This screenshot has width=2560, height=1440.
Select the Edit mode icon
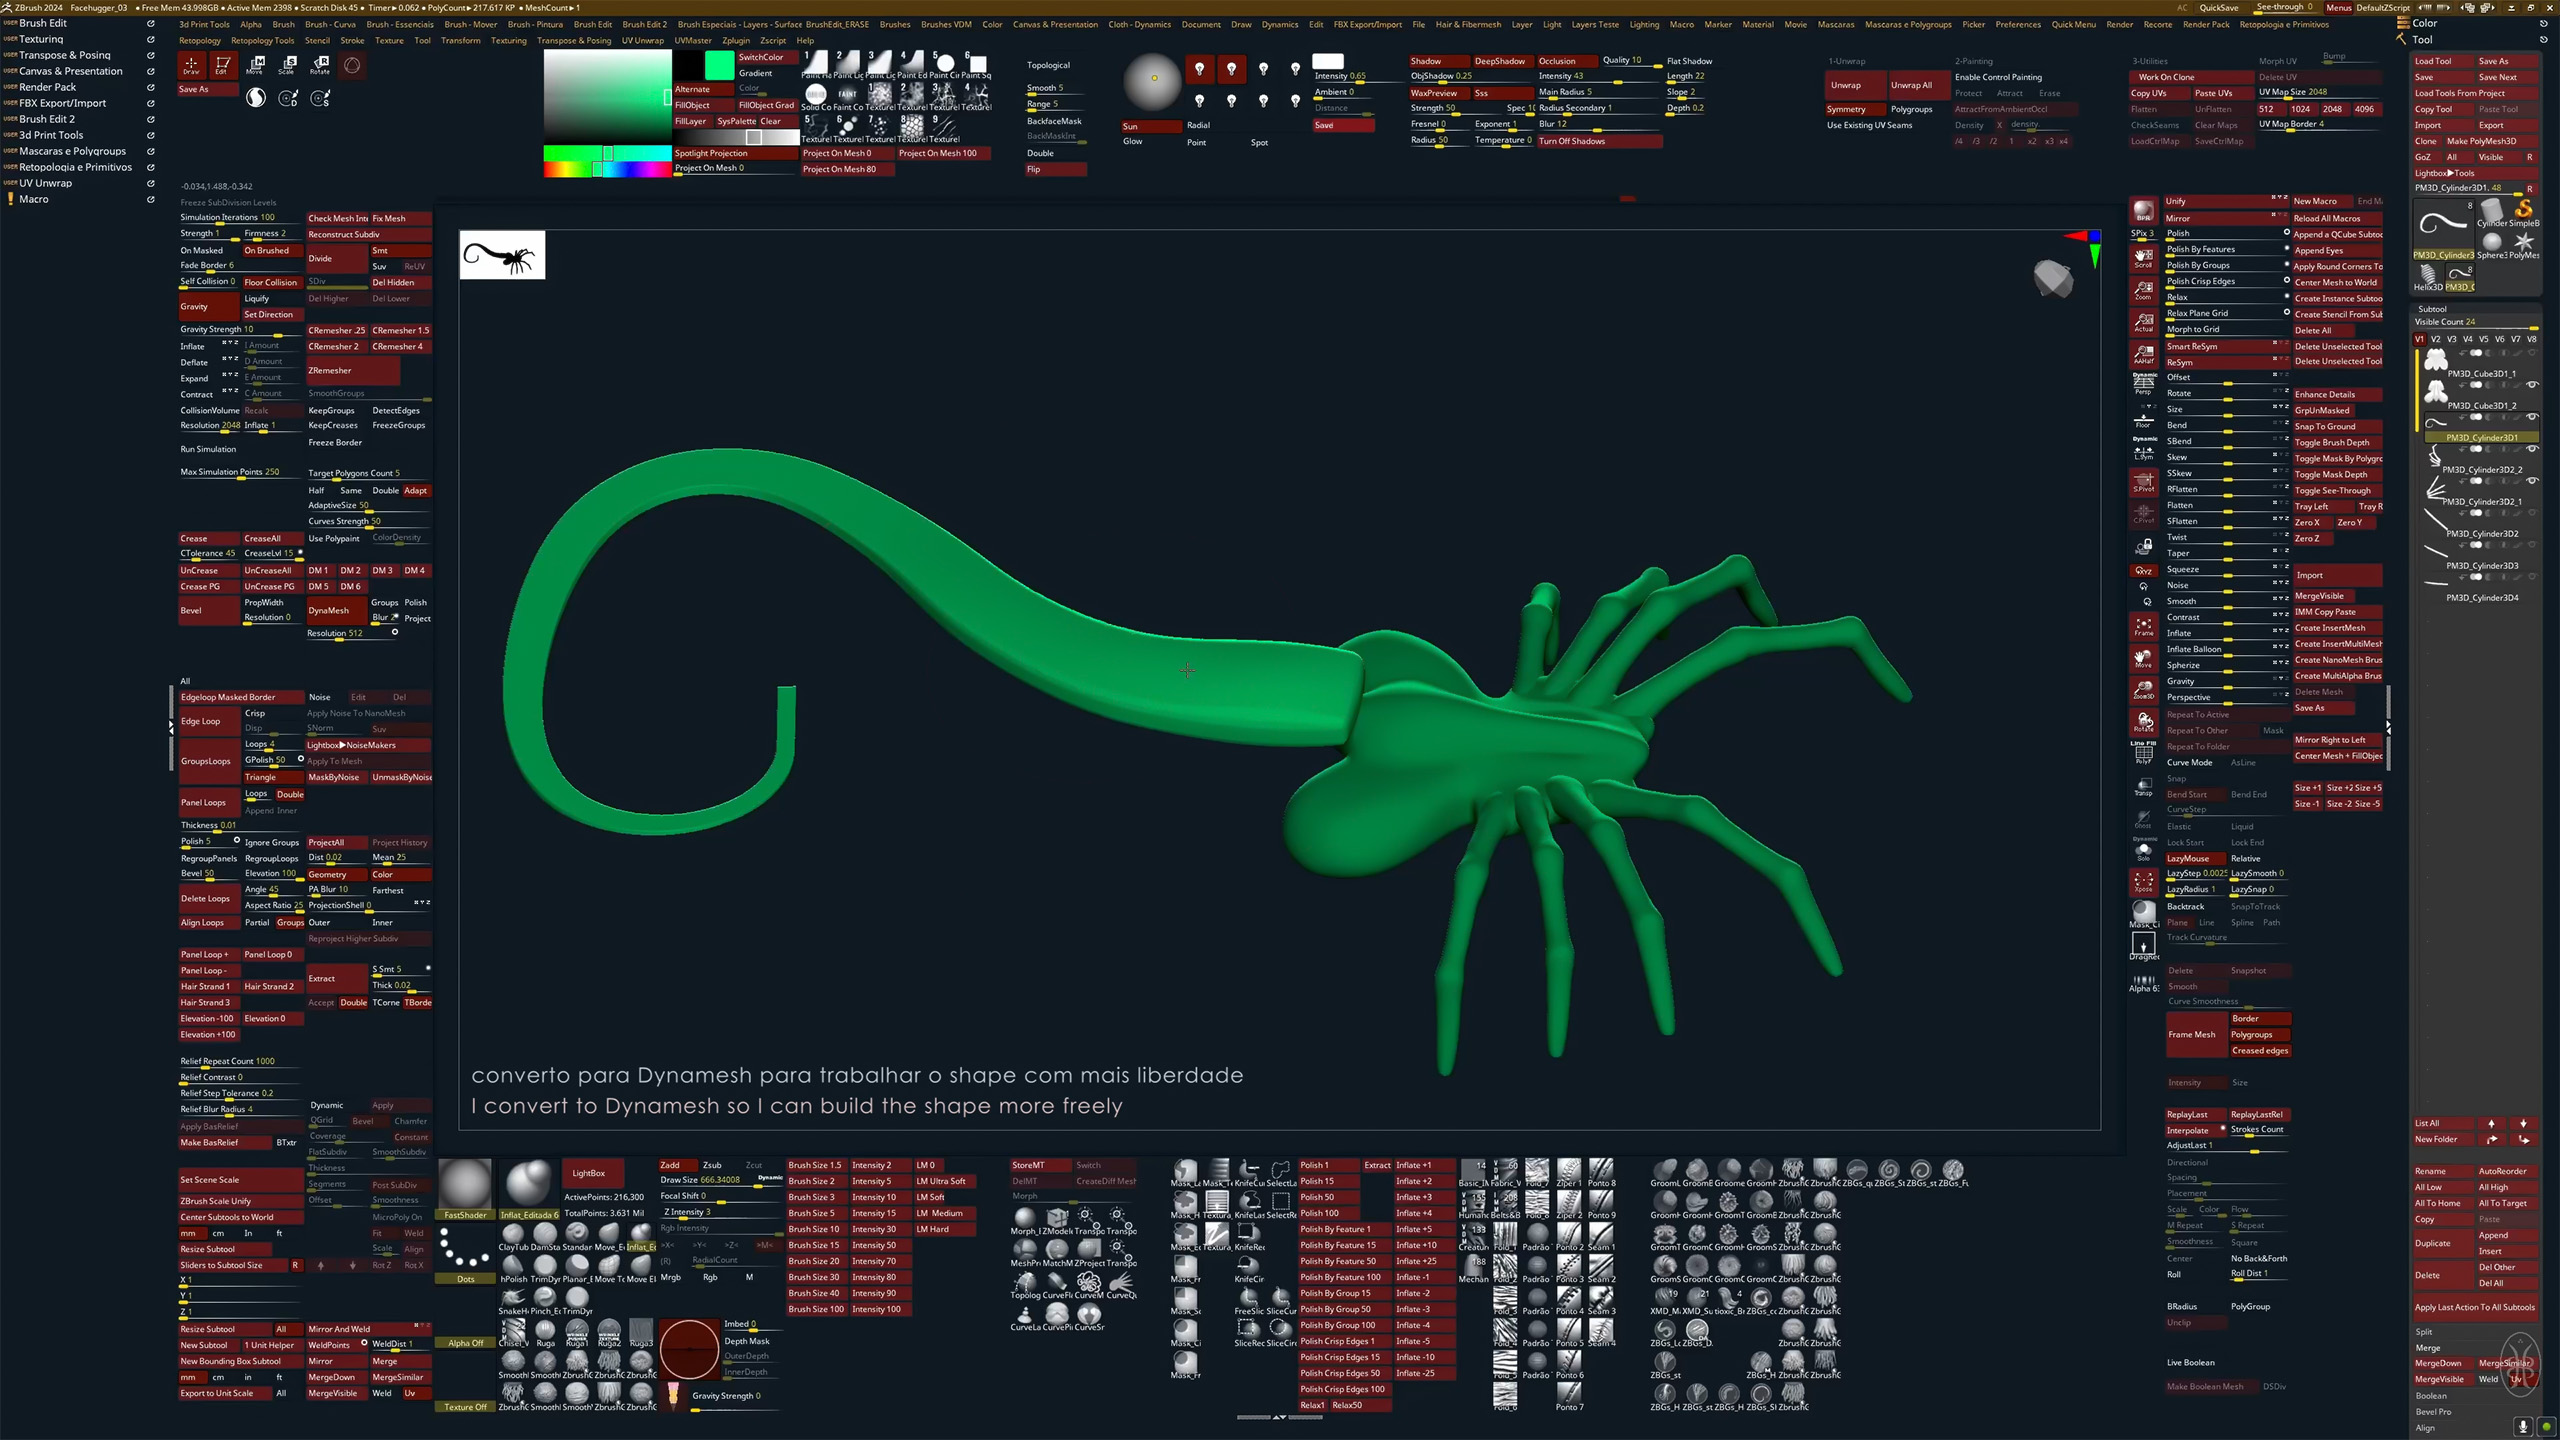[223, 66]
